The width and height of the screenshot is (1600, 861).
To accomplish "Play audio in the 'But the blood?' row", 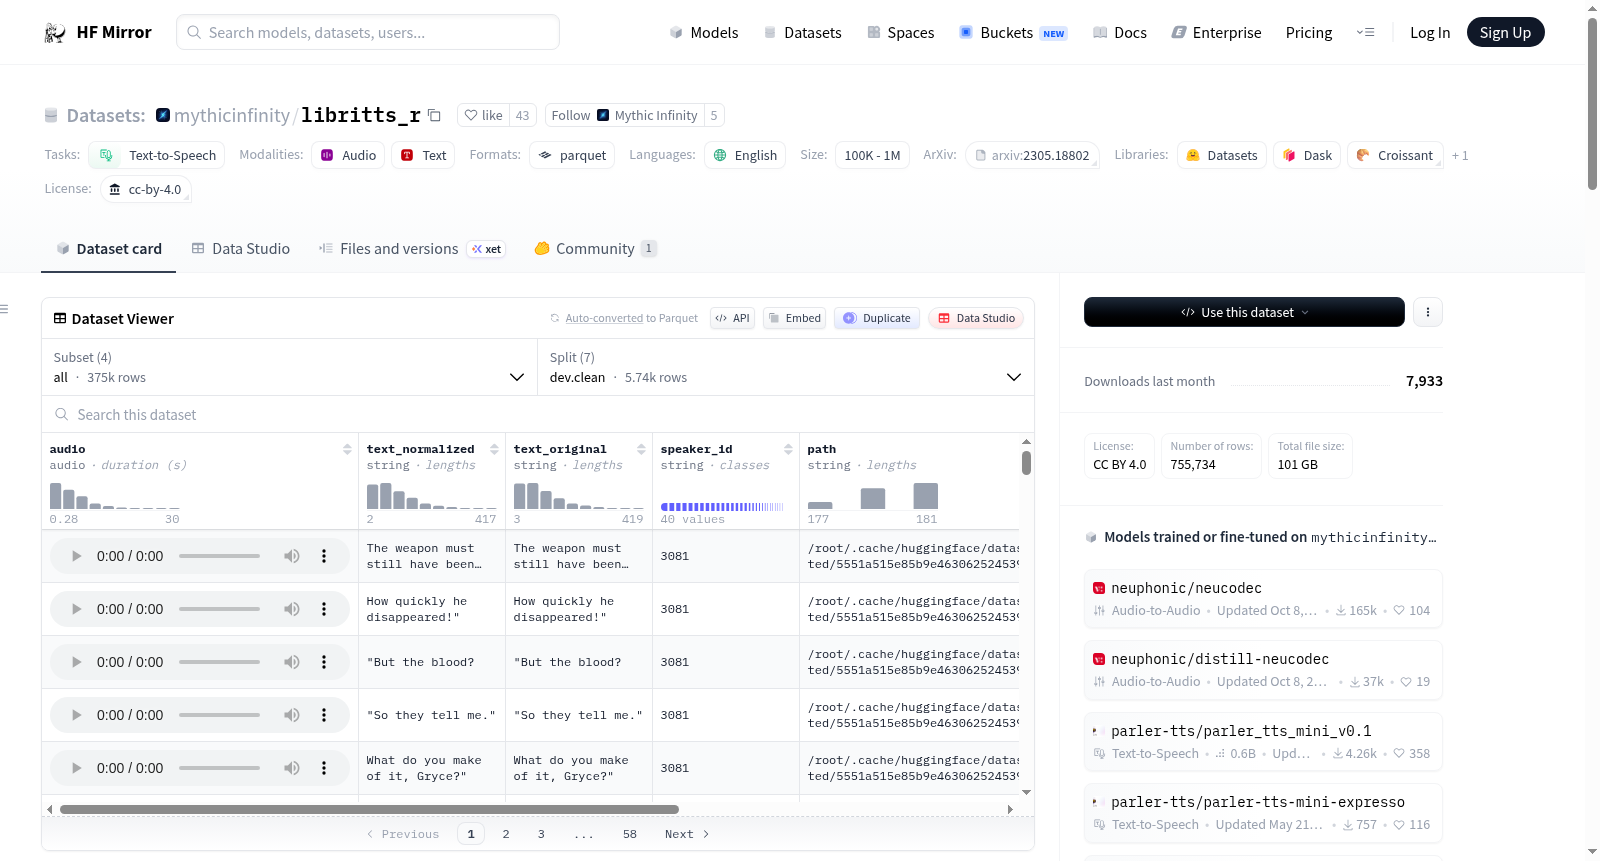I will (76, 662).
